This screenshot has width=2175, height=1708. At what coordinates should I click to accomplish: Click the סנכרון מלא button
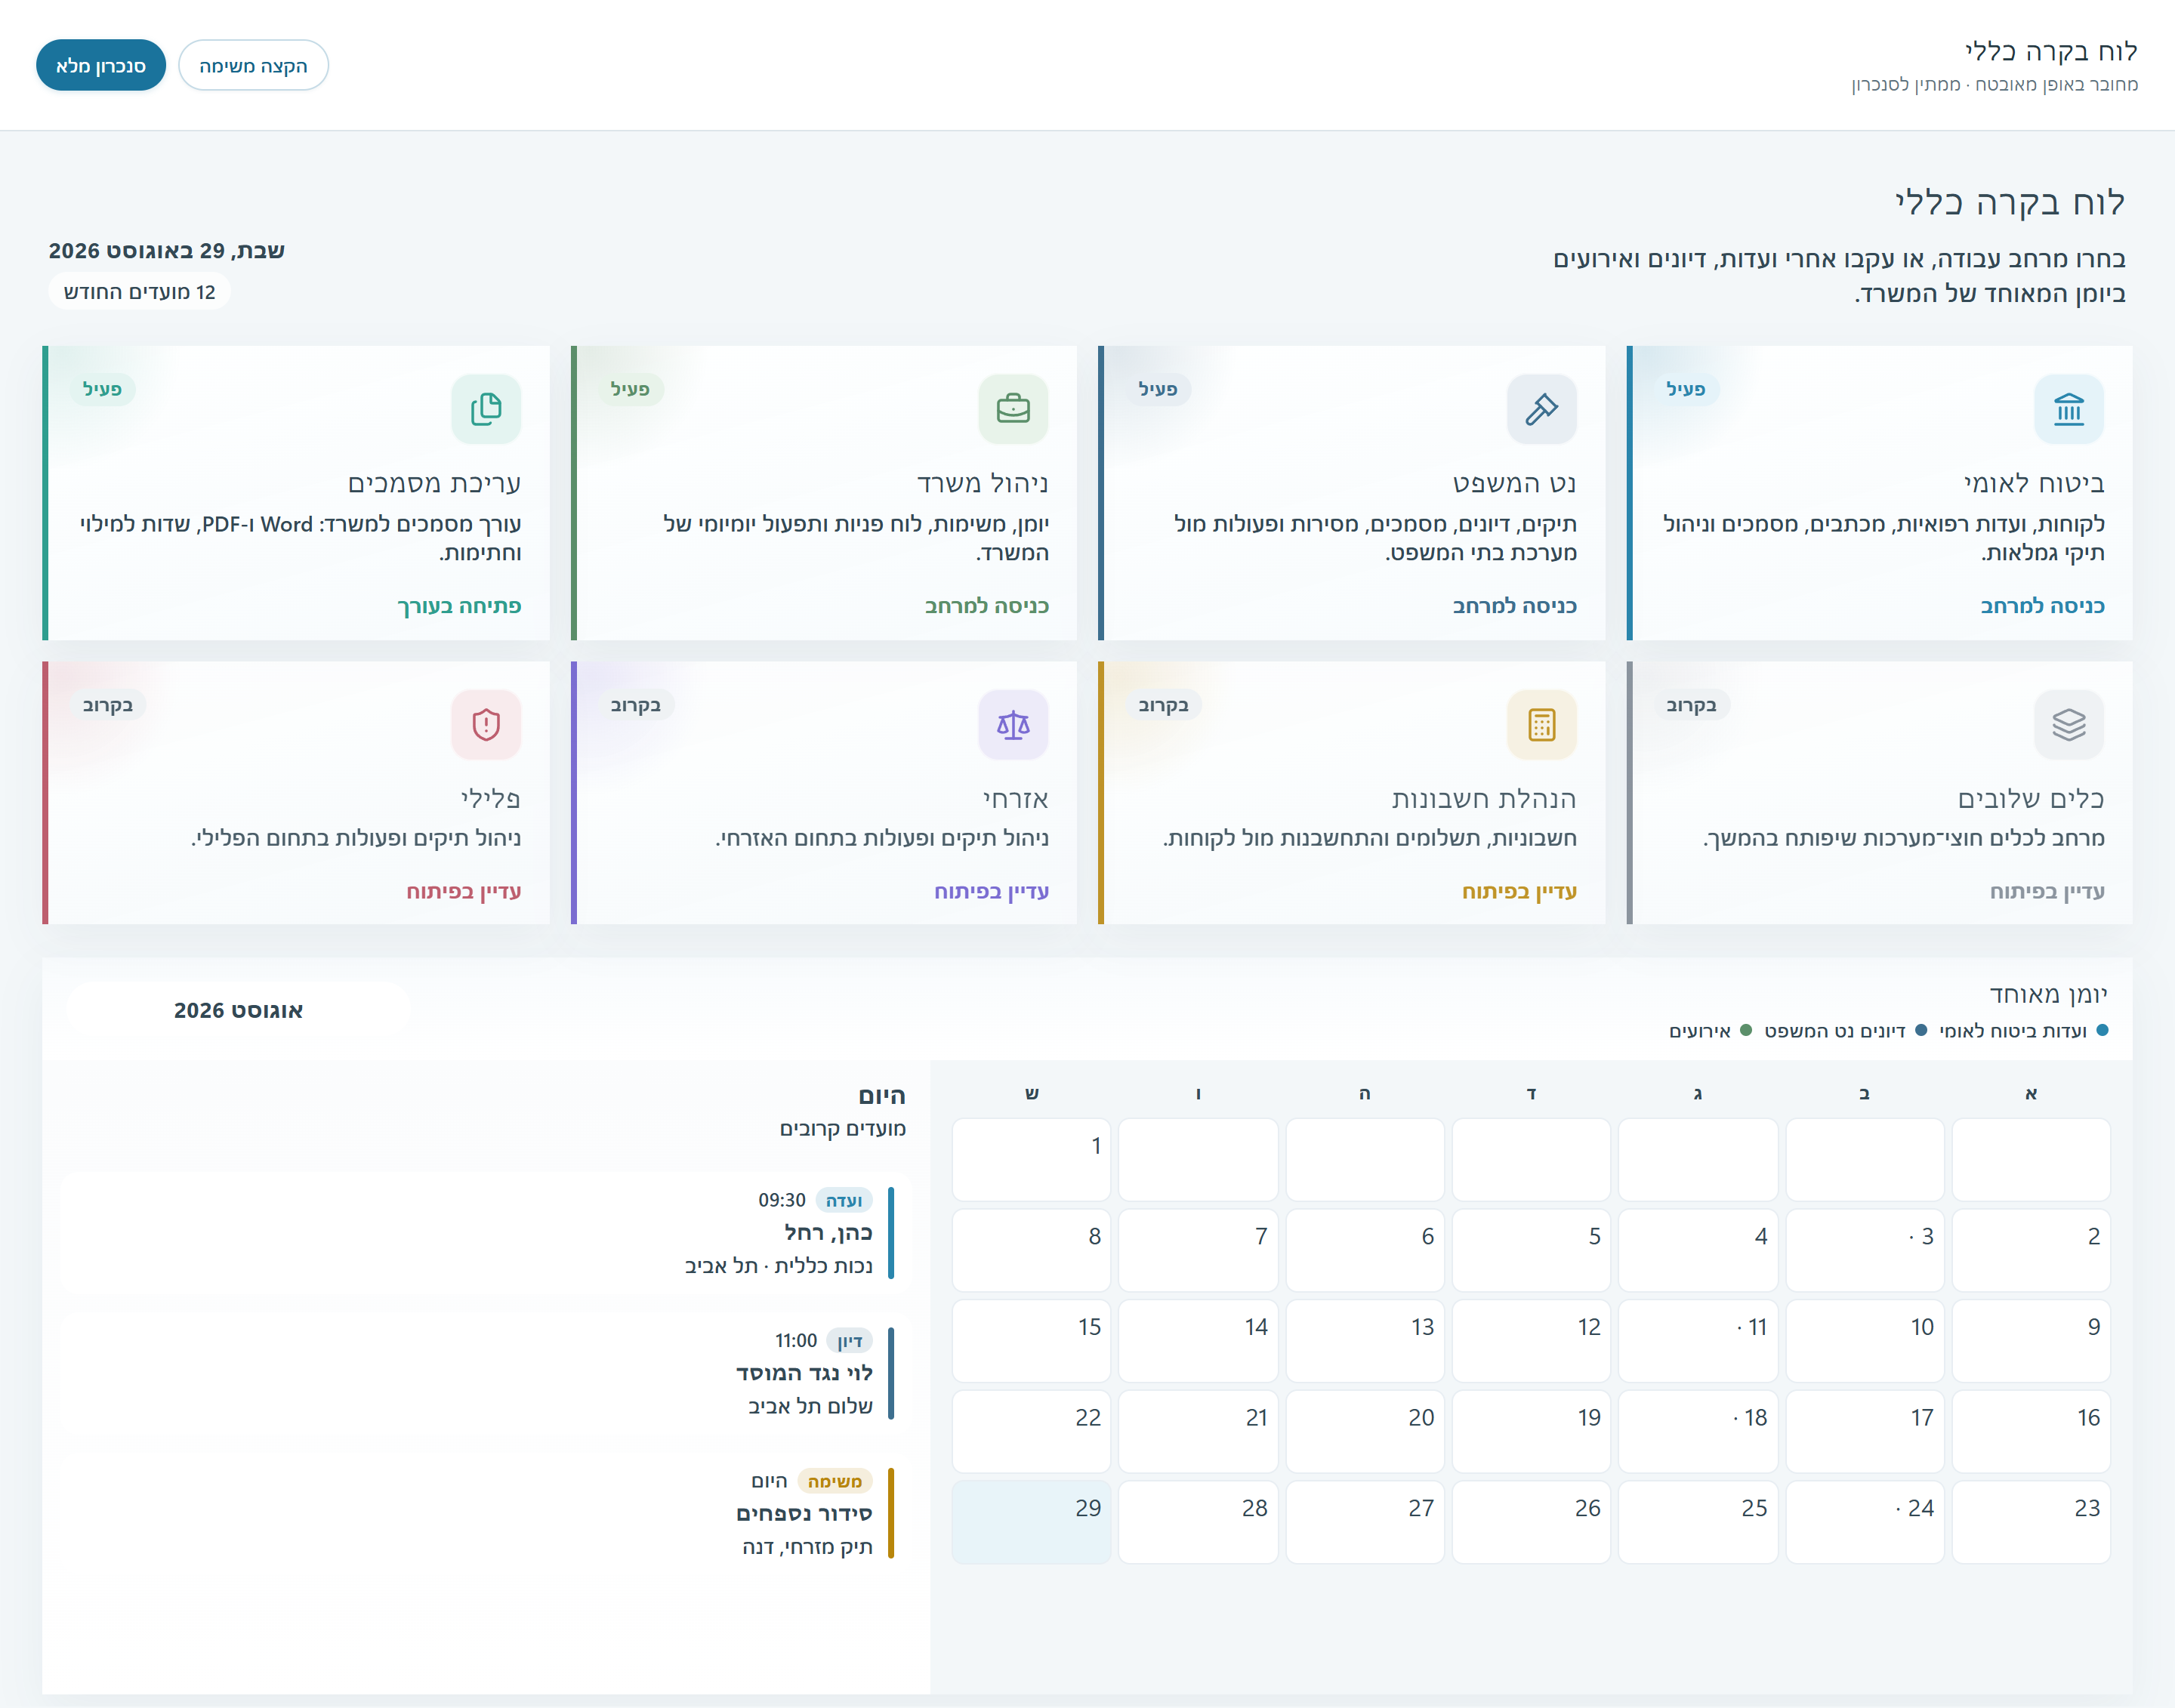click(101, 65)
